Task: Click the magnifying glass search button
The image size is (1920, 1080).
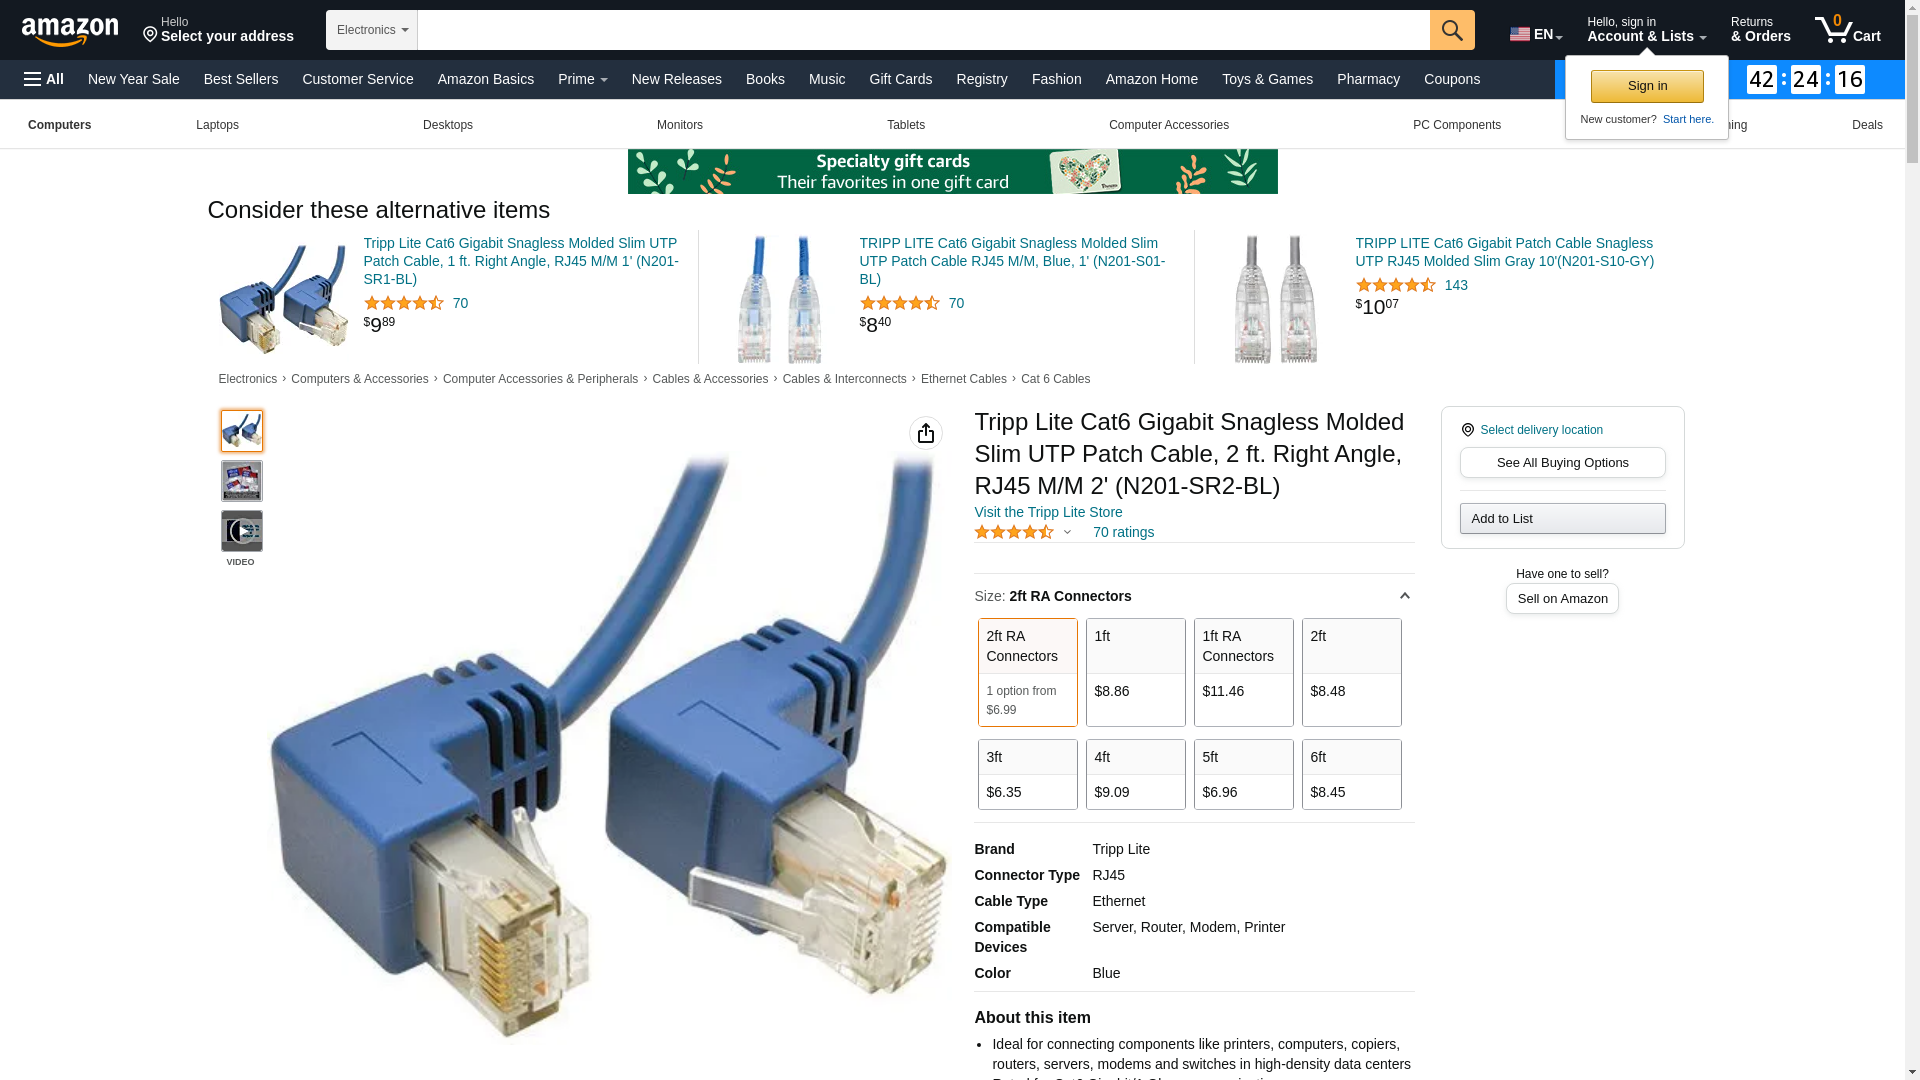Action: [1452, 30]
